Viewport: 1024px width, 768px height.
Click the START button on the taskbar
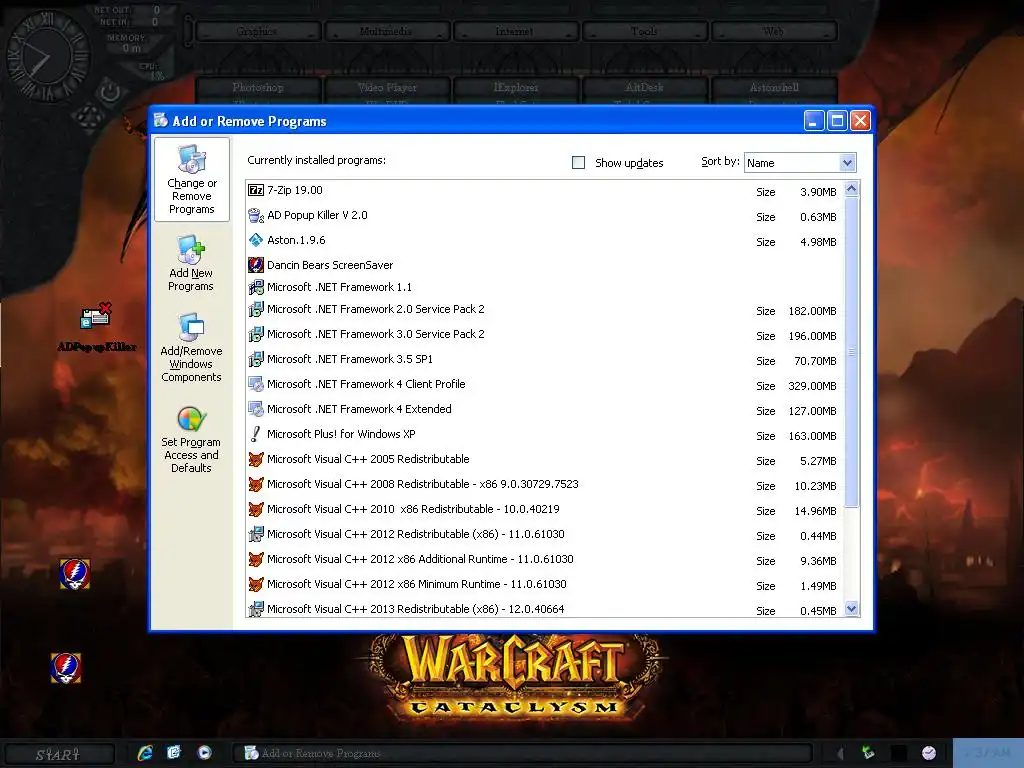tap(57, 754)
